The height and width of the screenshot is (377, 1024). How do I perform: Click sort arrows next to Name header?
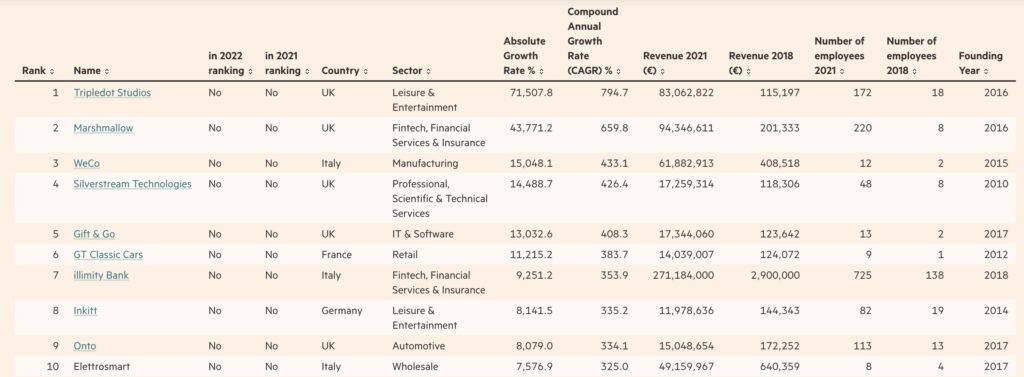tap(106, 71)
